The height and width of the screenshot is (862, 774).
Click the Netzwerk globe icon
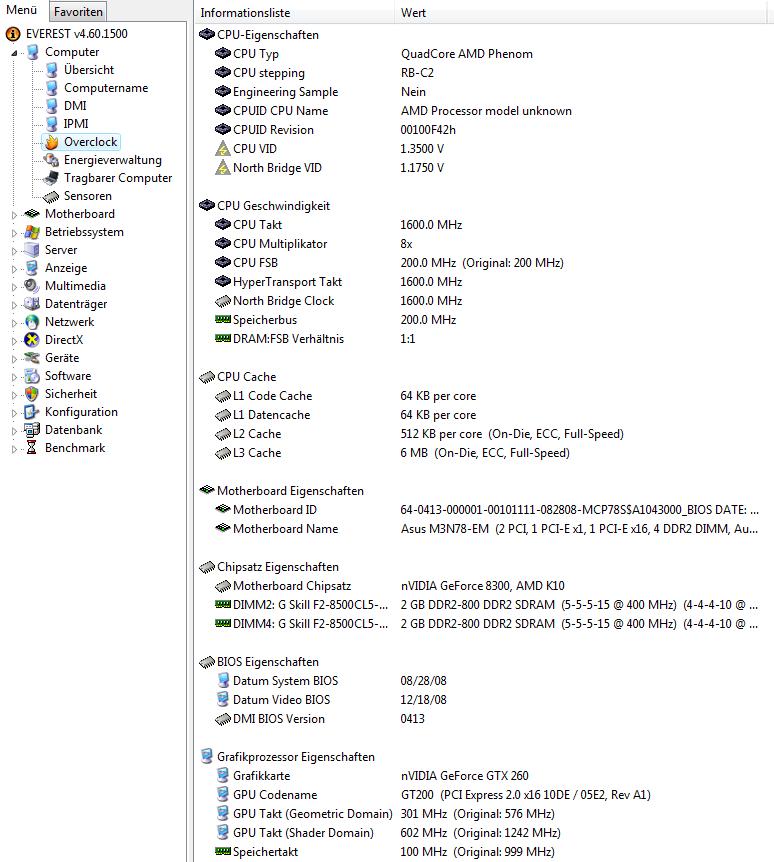pos(32,322)
